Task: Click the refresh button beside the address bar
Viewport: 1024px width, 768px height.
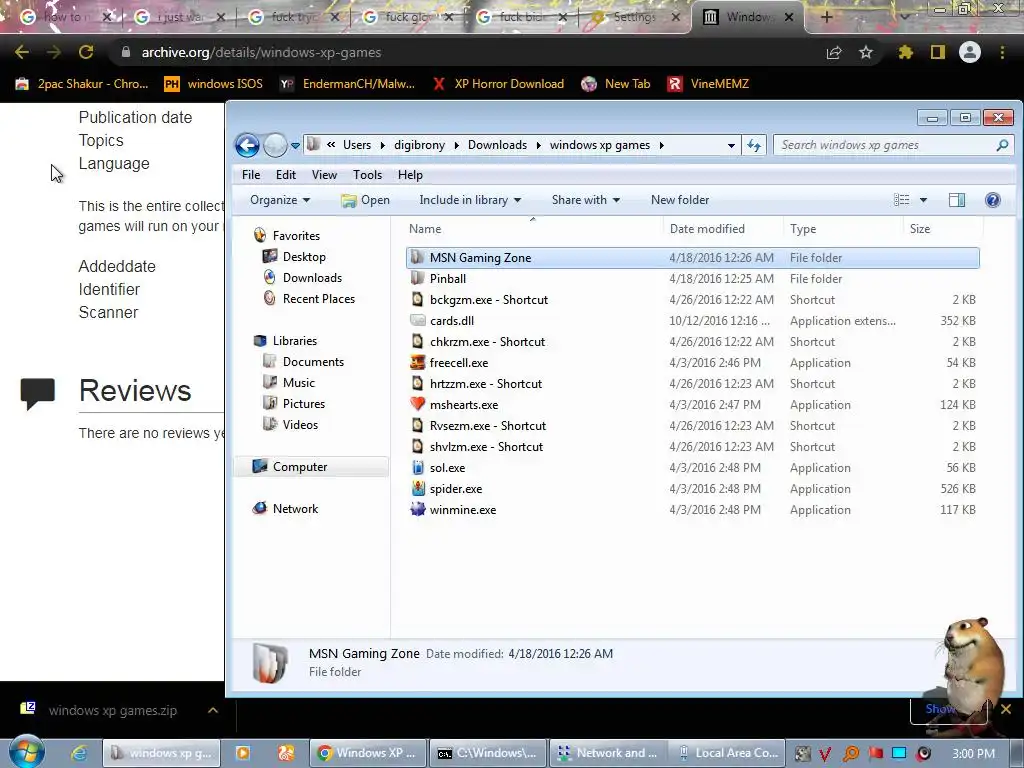Action: [754, 145]
